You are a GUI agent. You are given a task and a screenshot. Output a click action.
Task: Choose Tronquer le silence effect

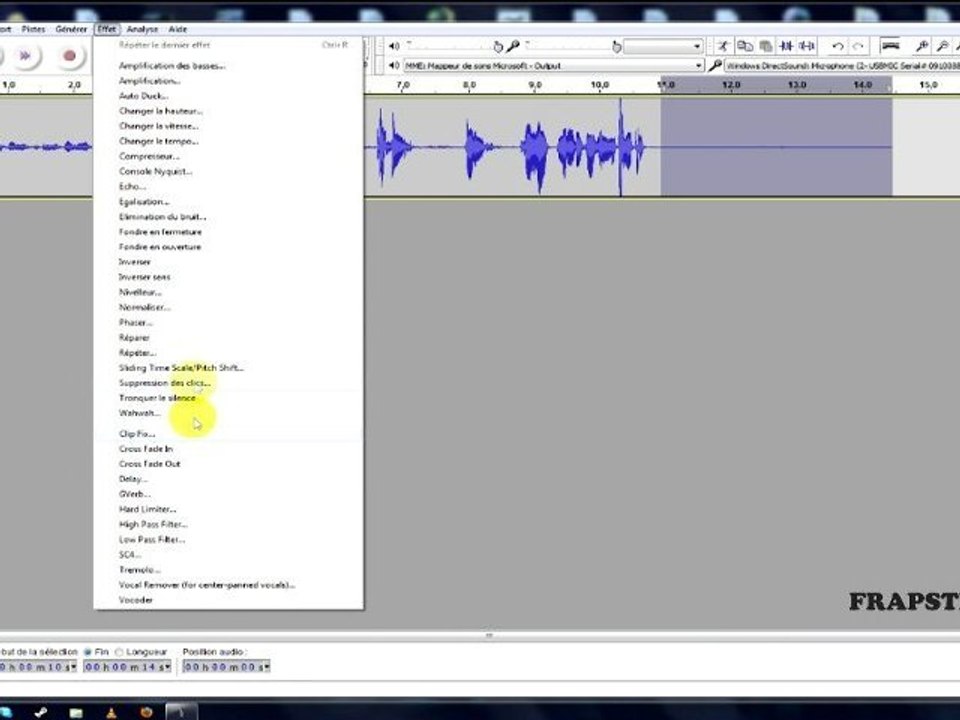pyautogui.click(x=228, y=398)
